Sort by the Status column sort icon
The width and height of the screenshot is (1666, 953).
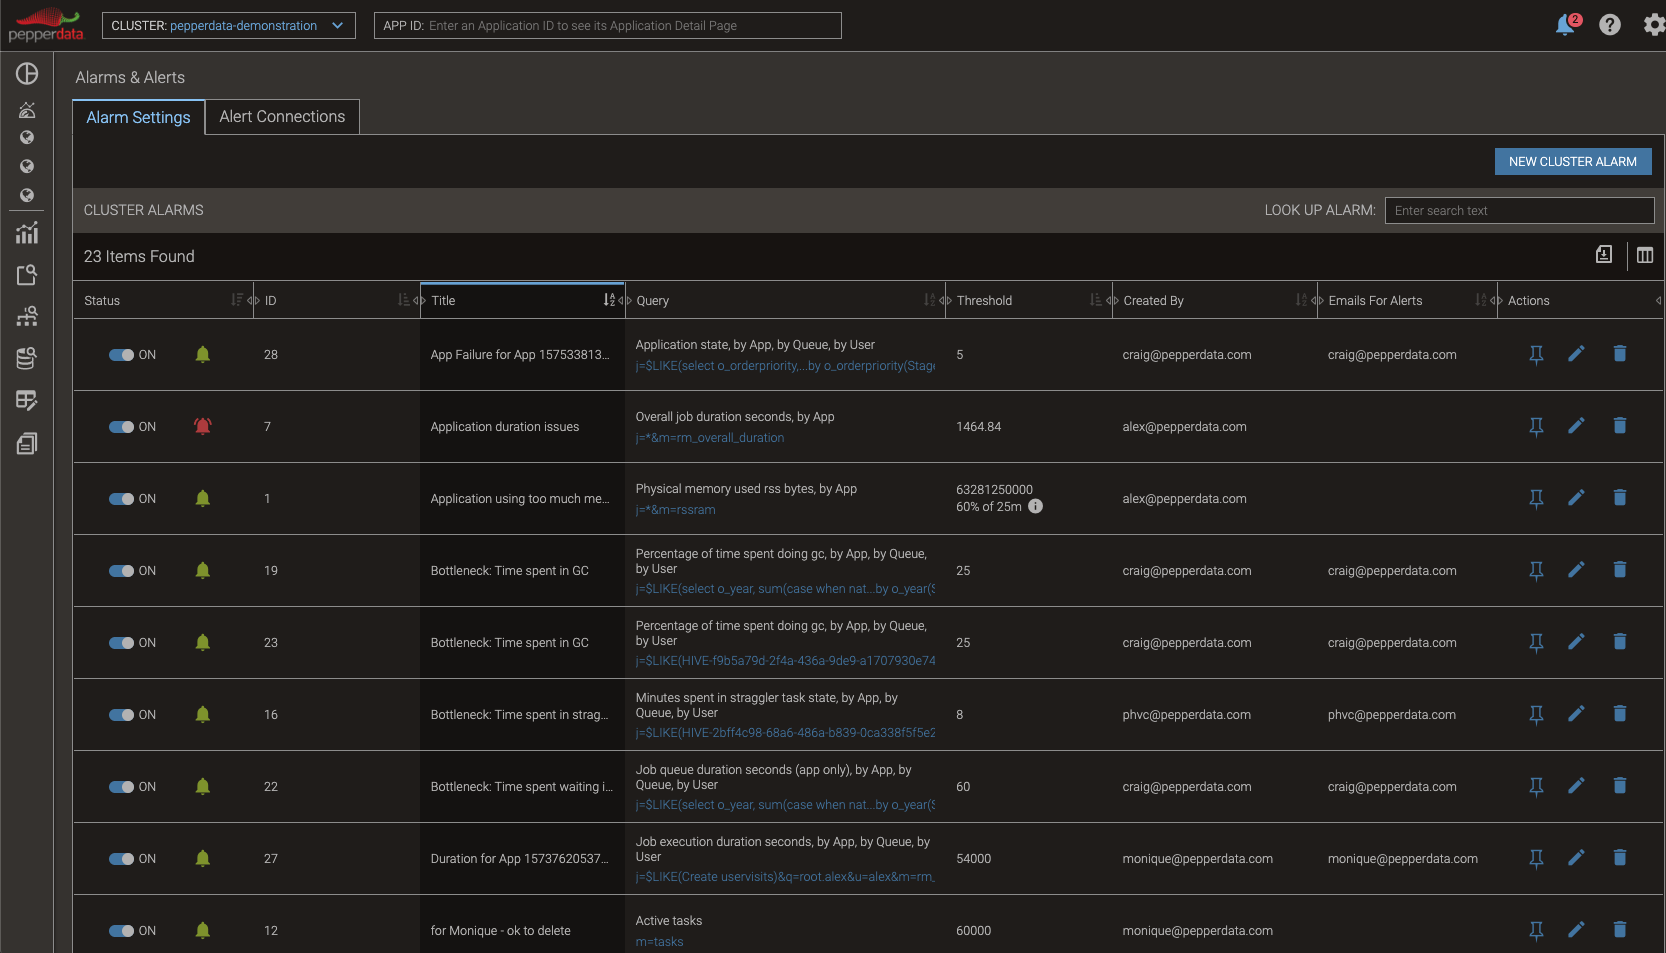237,300
